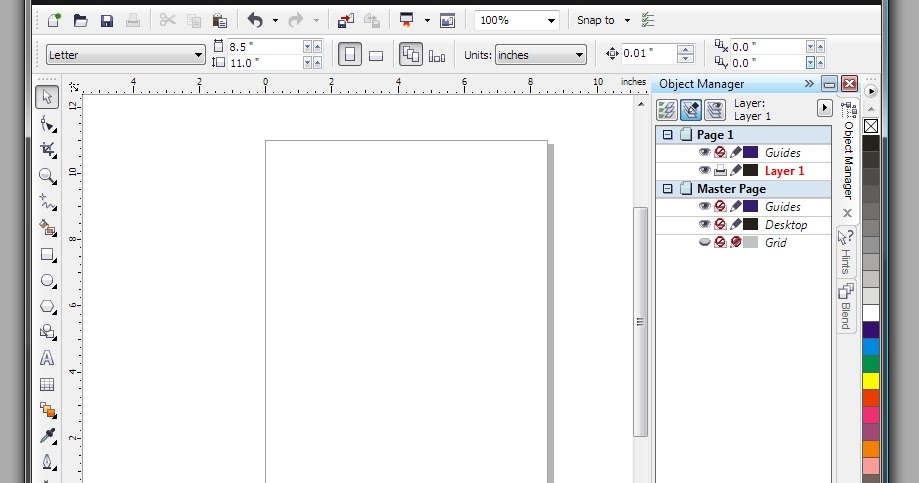Collapse docker with double chevron button
The image size is (919, 483).
[809, 83]
